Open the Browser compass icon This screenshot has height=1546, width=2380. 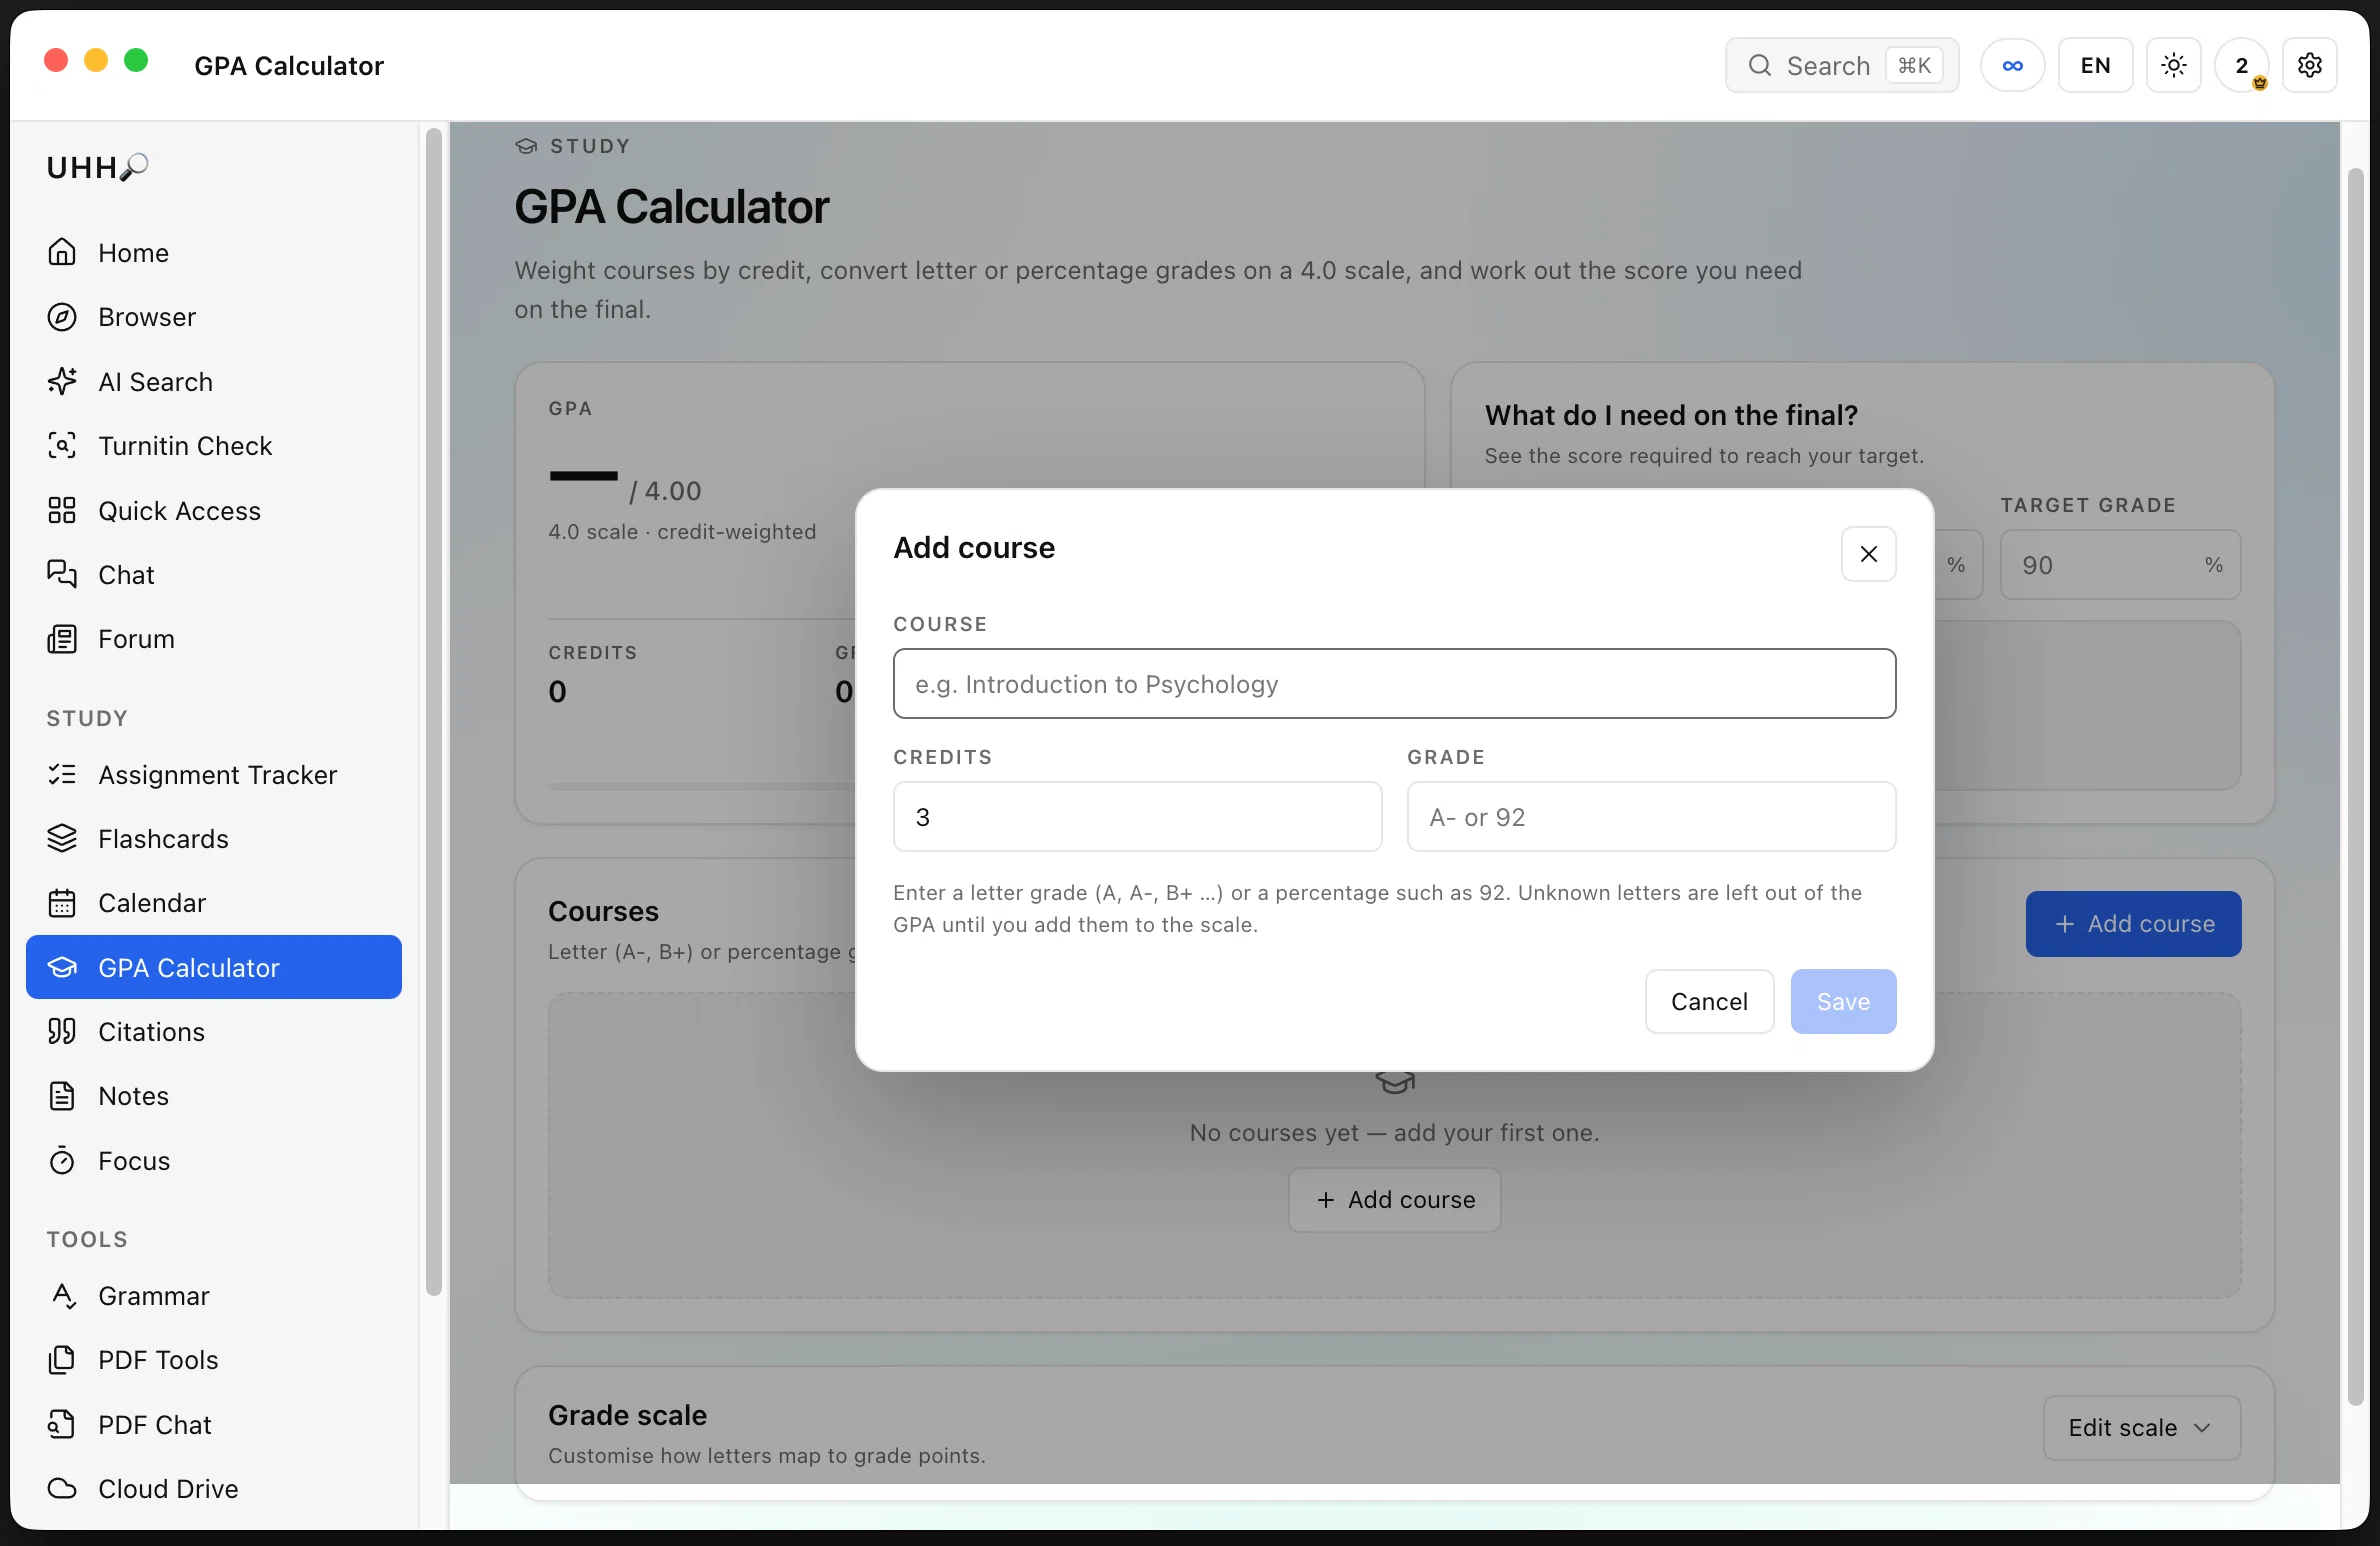point(62,317)
